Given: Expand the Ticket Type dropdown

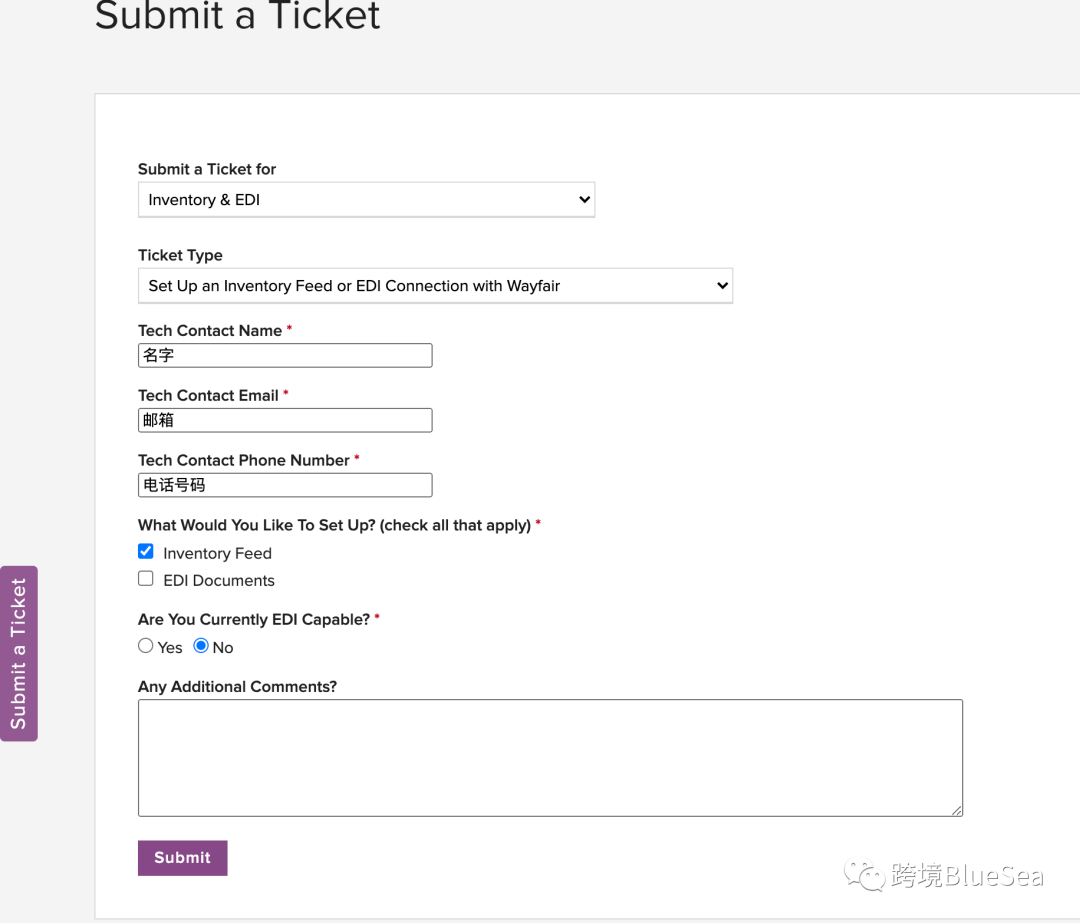Looking at the screenshot, I should click(435, 286).
